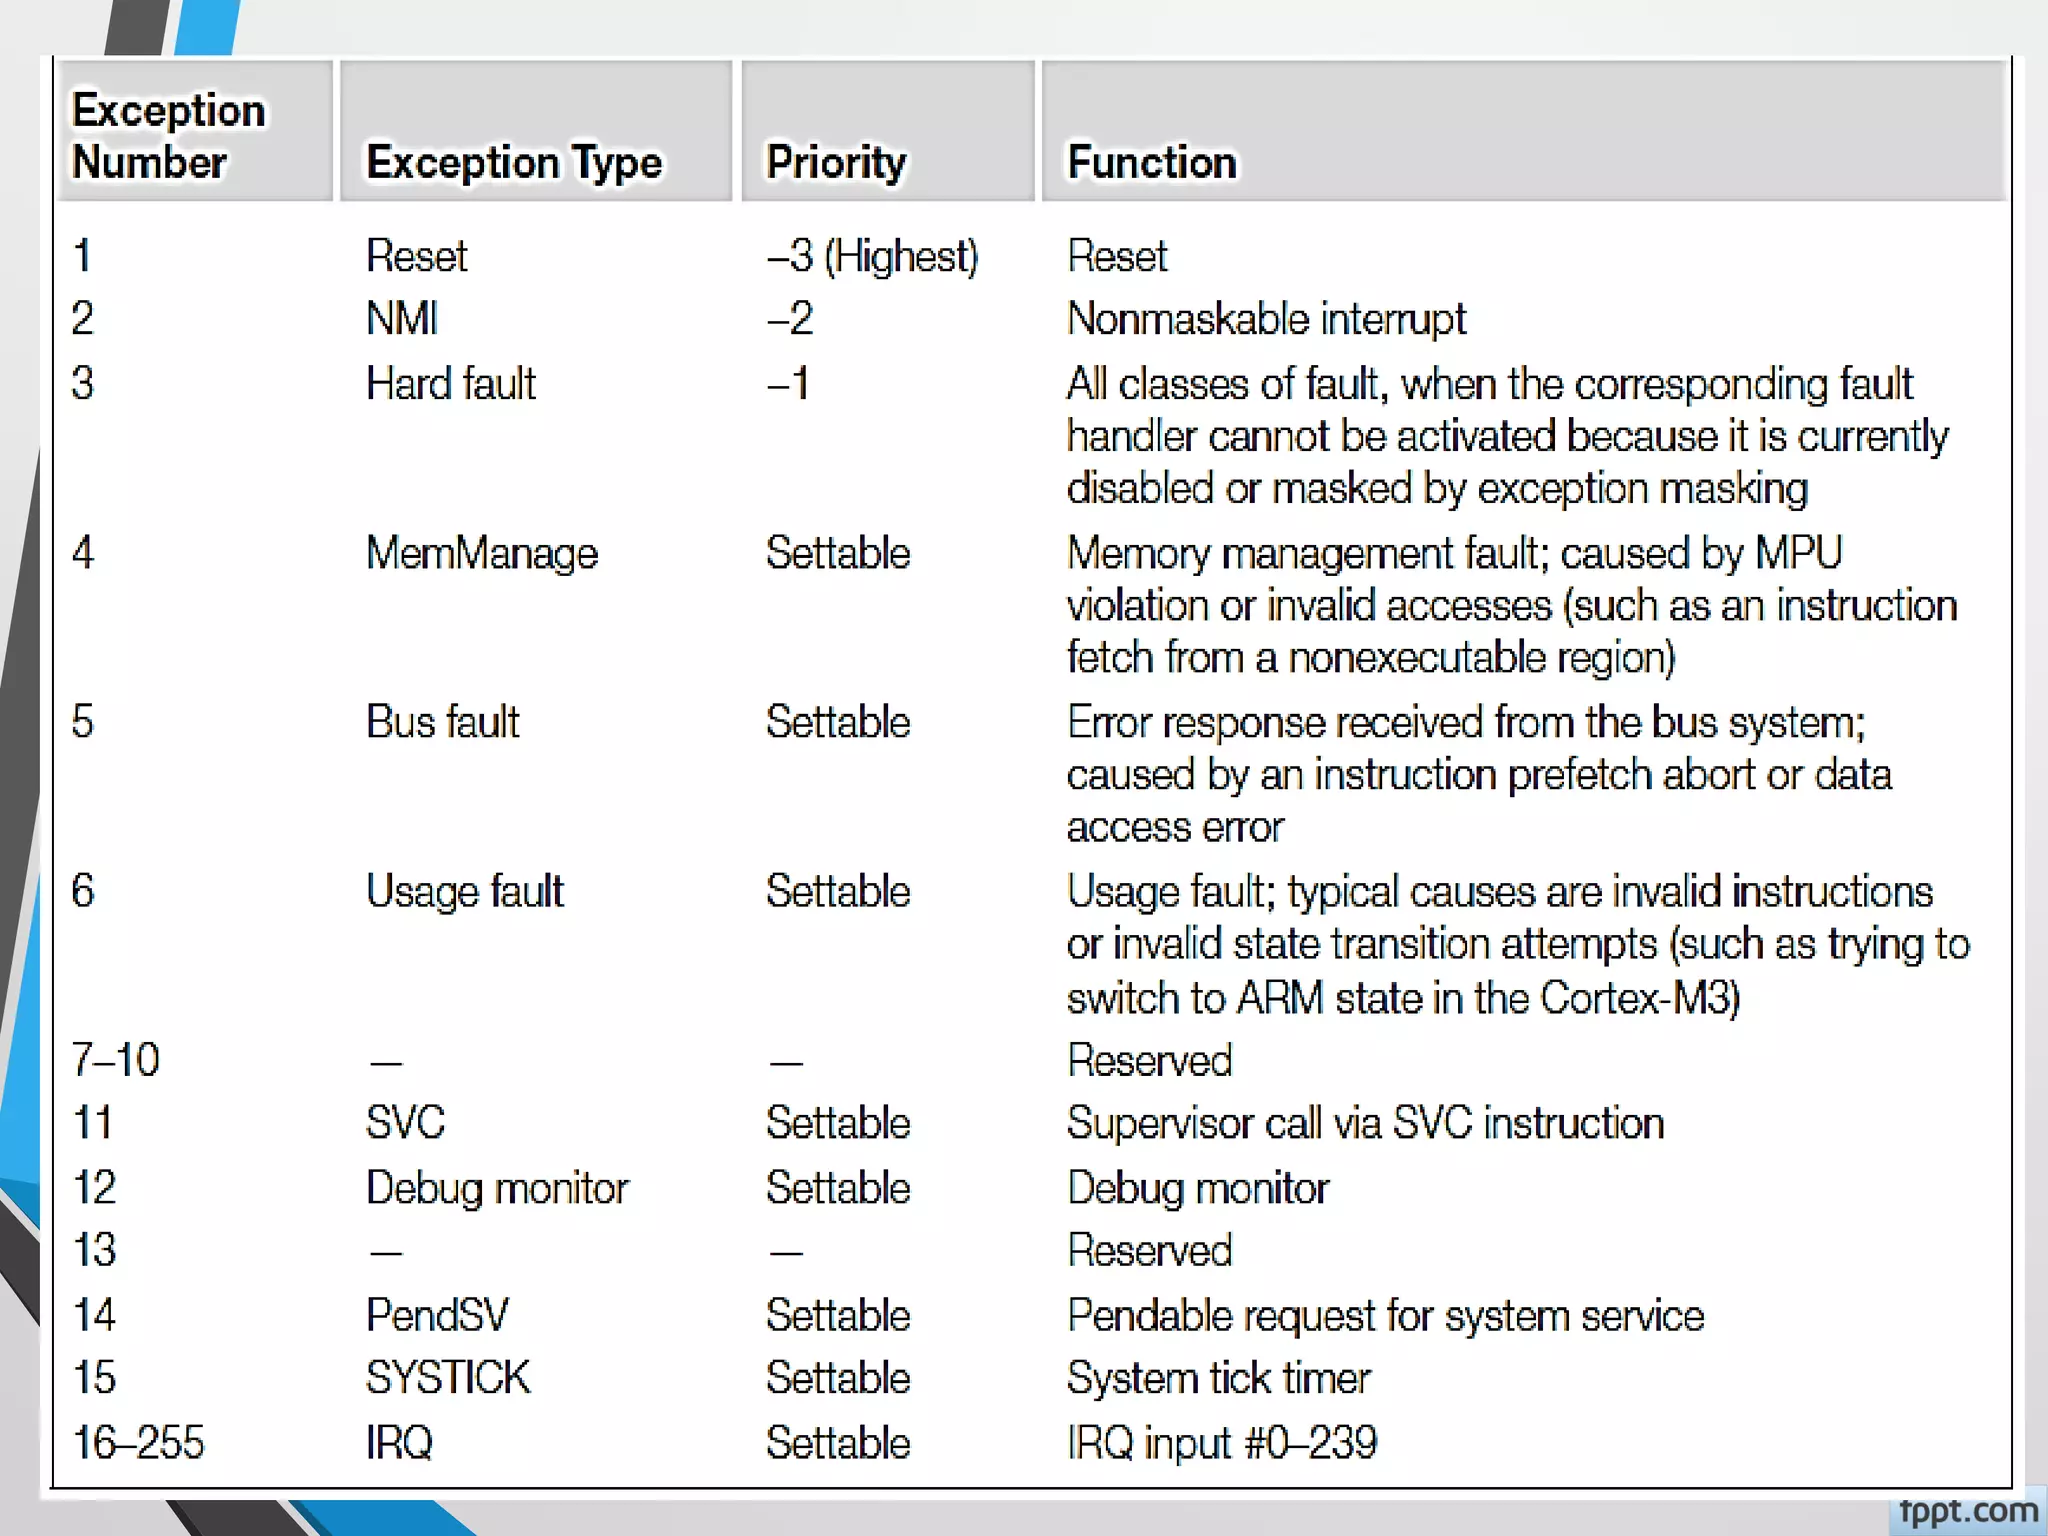Image resolution: width=2048 pixels, height=1536 pixels.
Task: Click the Exception Type column header
Action: (514, 162)
